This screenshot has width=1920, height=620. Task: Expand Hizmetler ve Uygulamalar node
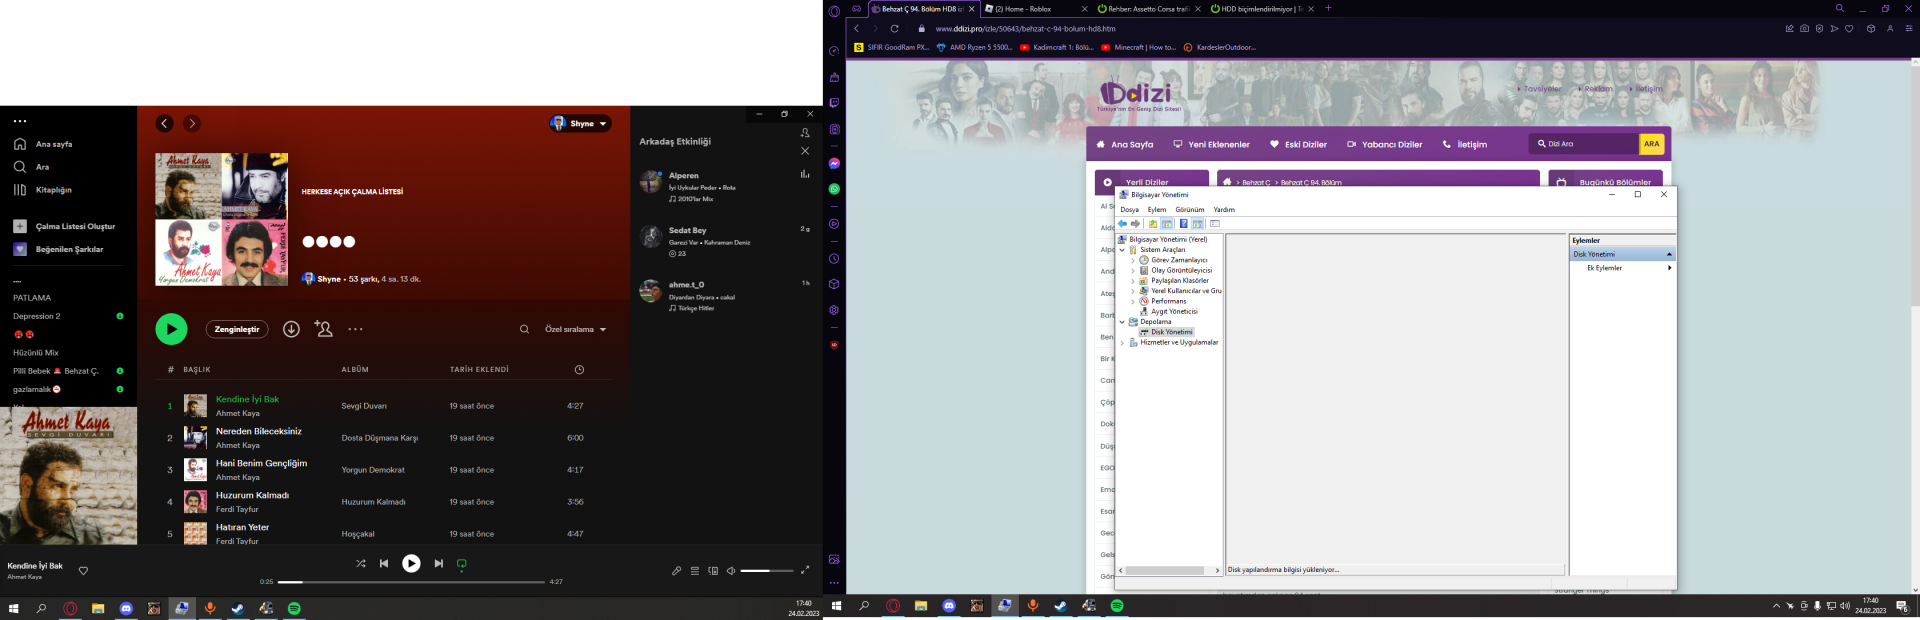coord(1122,343)
